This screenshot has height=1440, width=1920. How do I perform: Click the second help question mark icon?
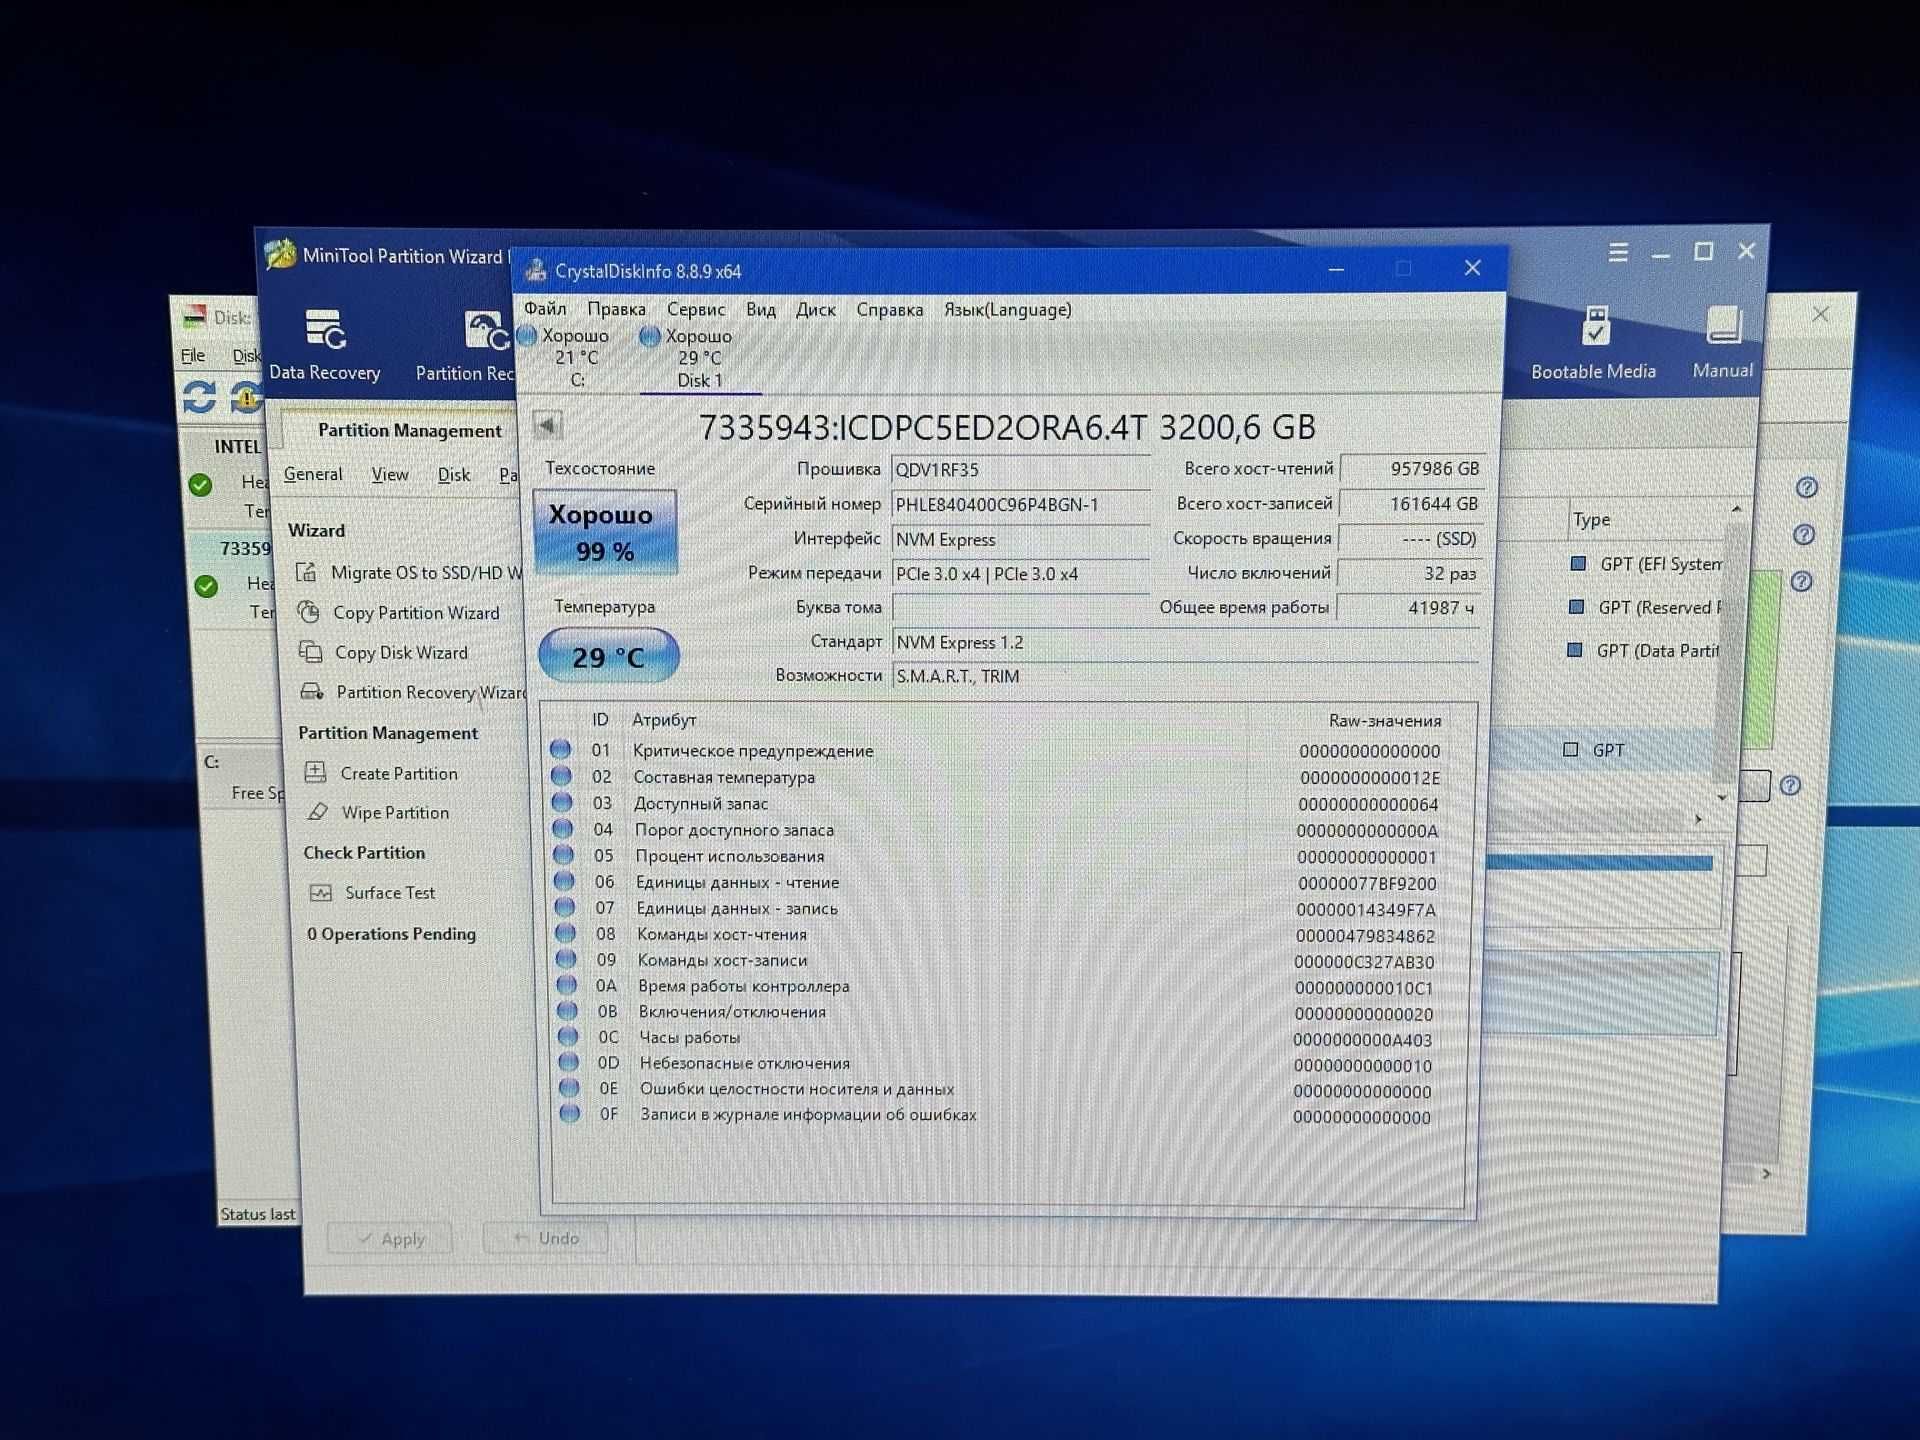(x=1804, y=534)
